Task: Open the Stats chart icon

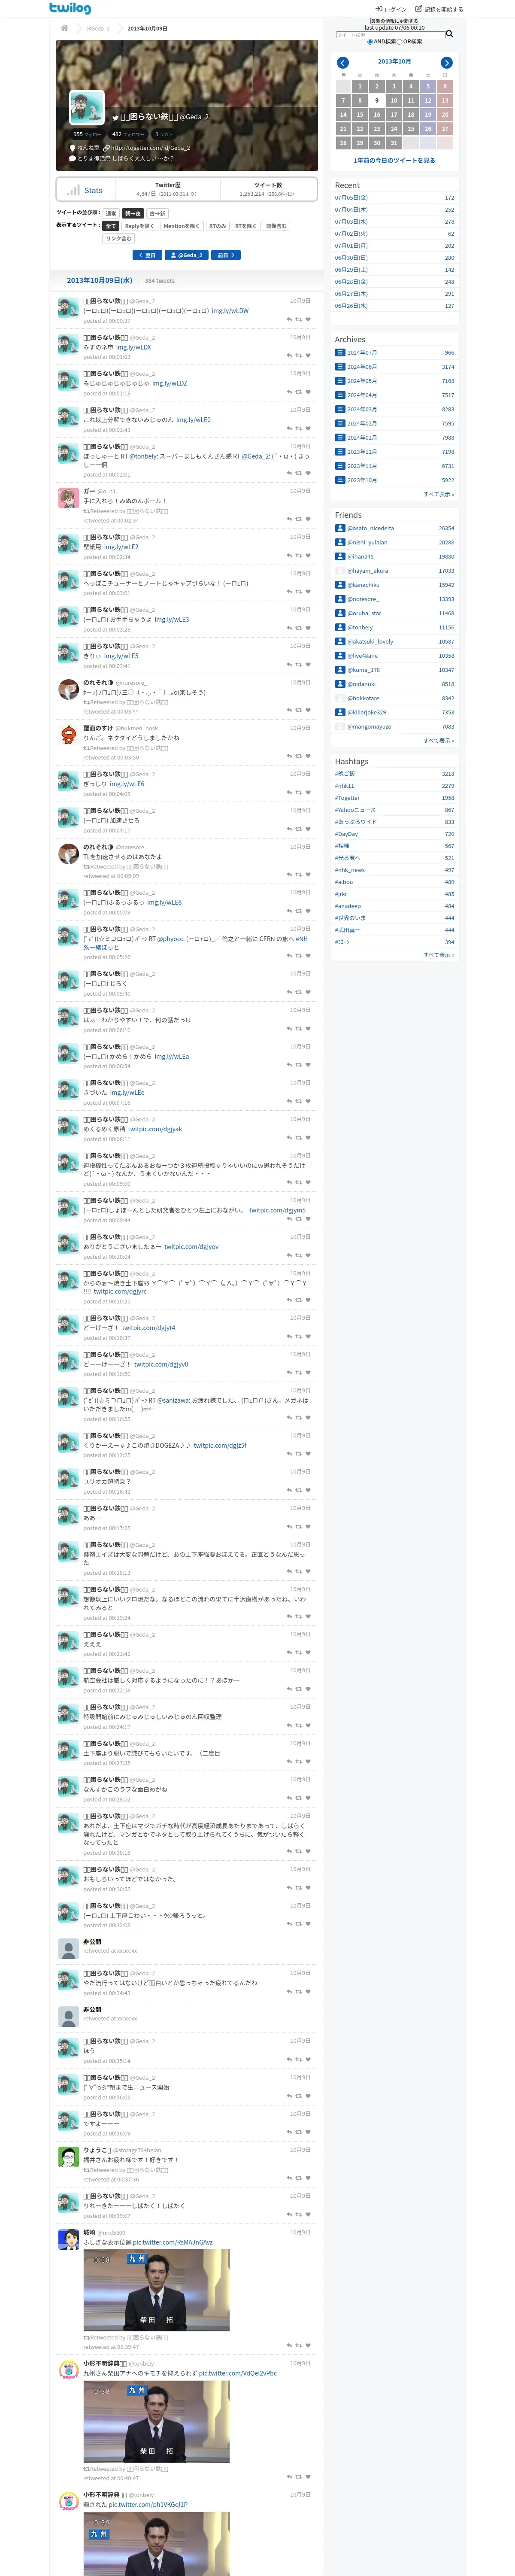Action: coord(73,190)
